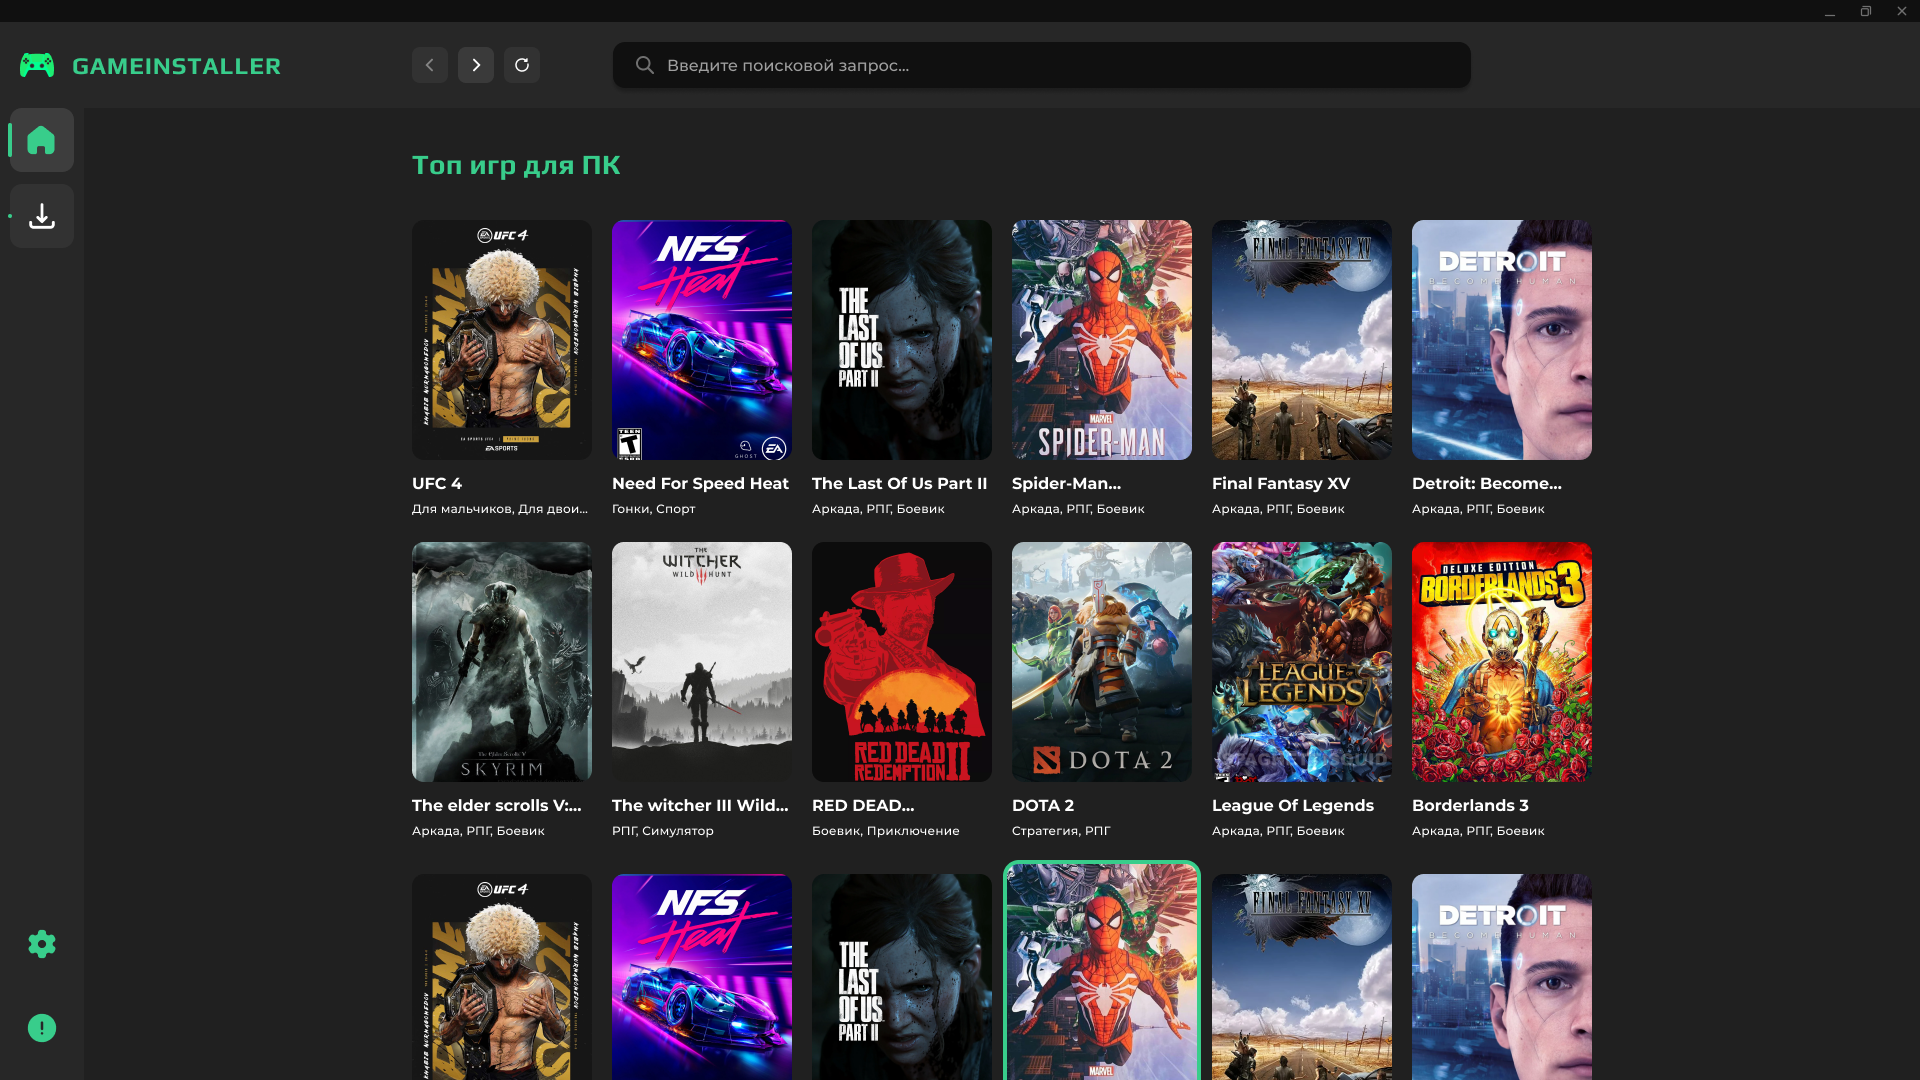This screenshot has height=1080, width=1920.
Task: Open The Witcher Wild Hunt cover art
Action: pos(702,662)
